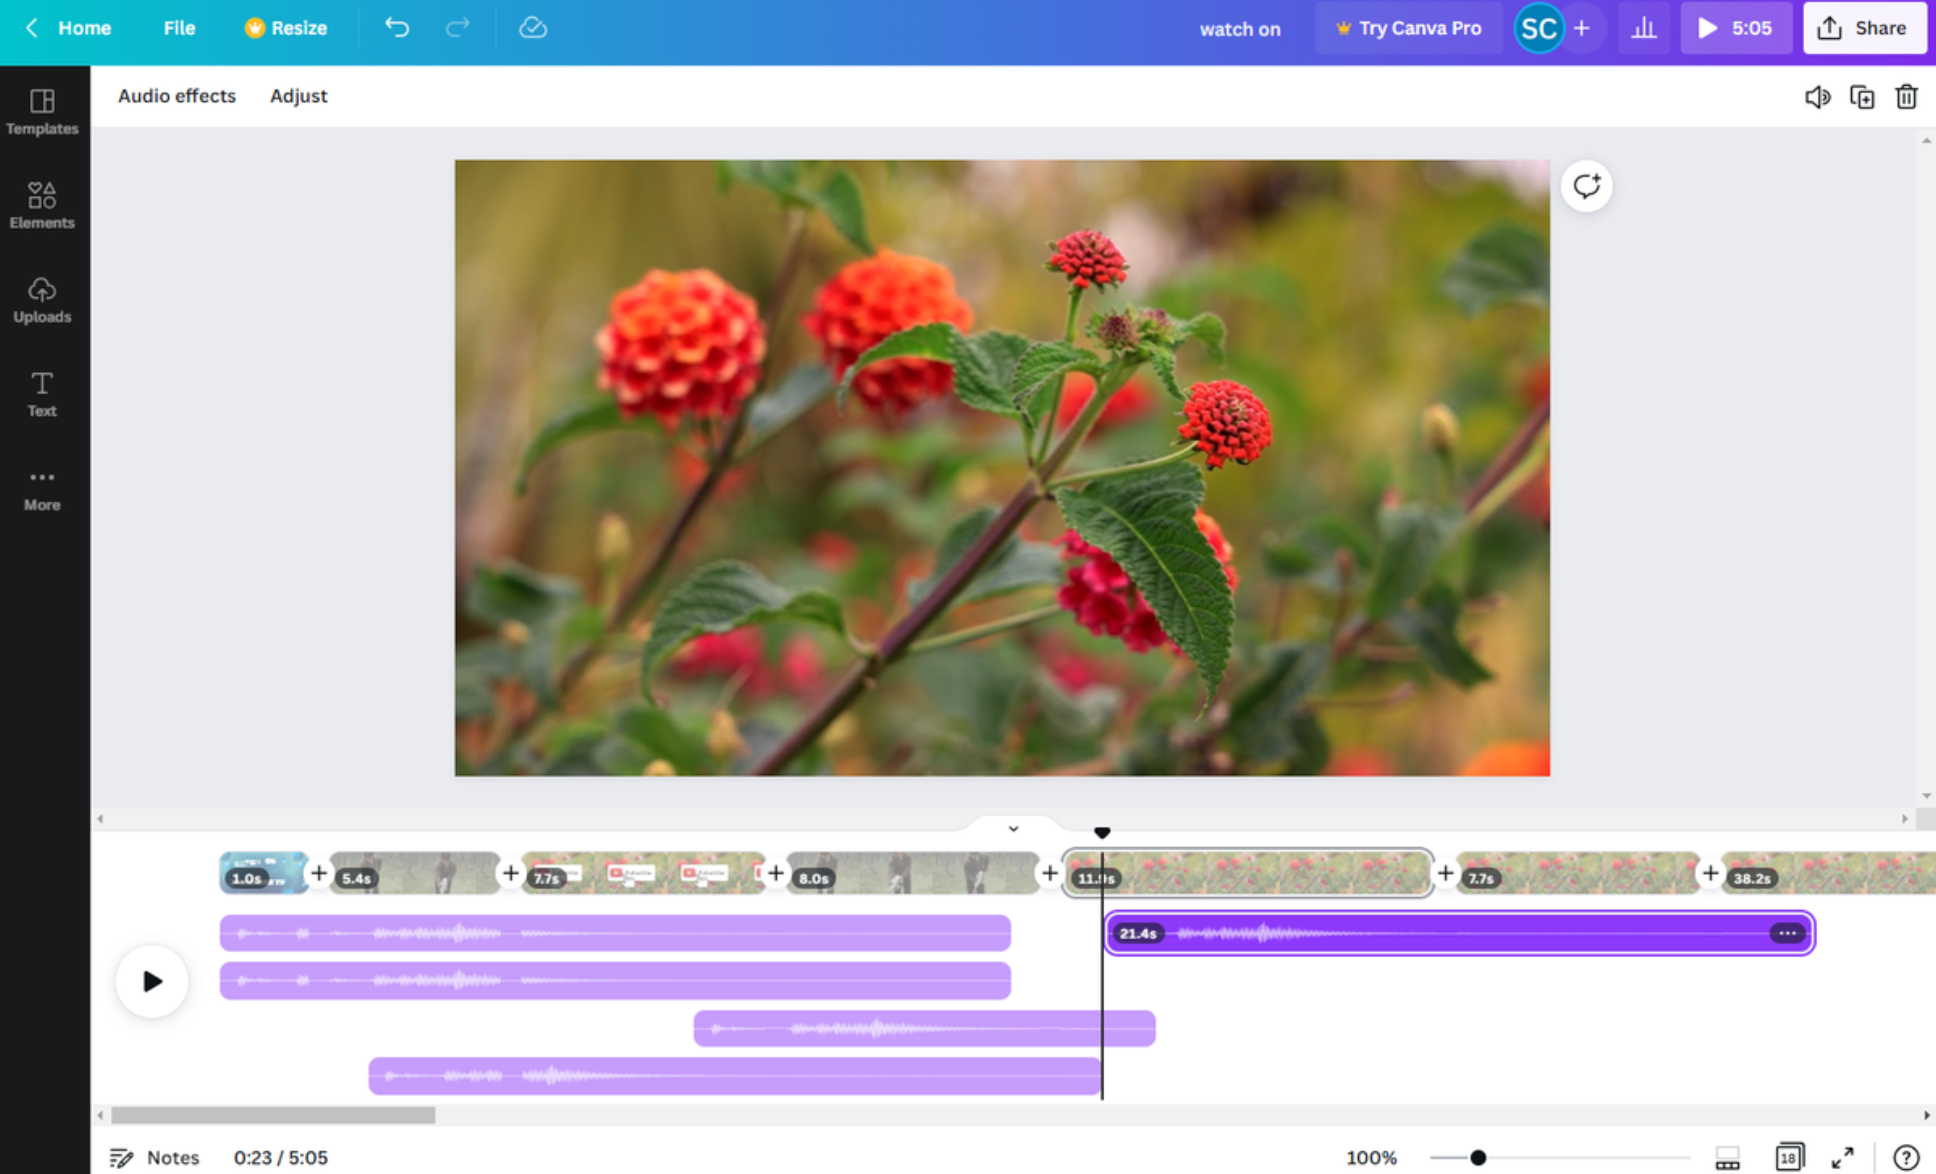Viewport: 1936px width, 1174px height.
Task: Open the Audio effects tab
Action: click(177, 96)
